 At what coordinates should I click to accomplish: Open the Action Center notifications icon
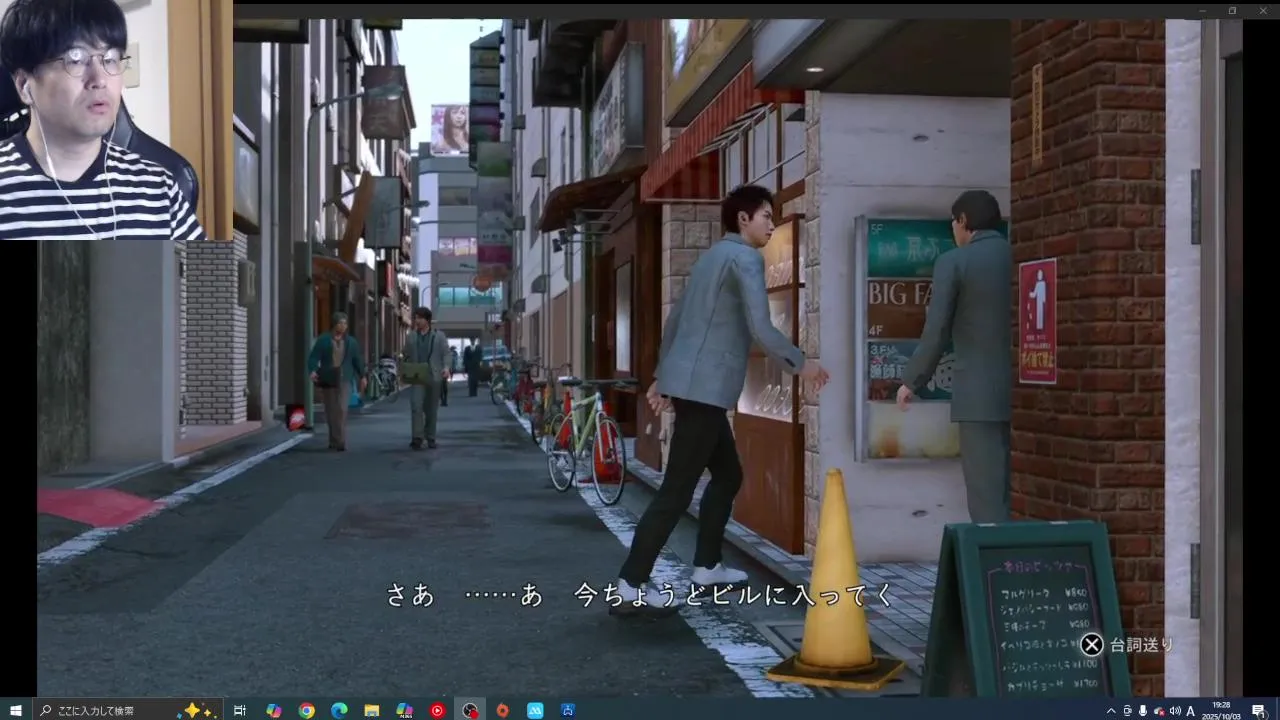click(x=1259, y=710)
